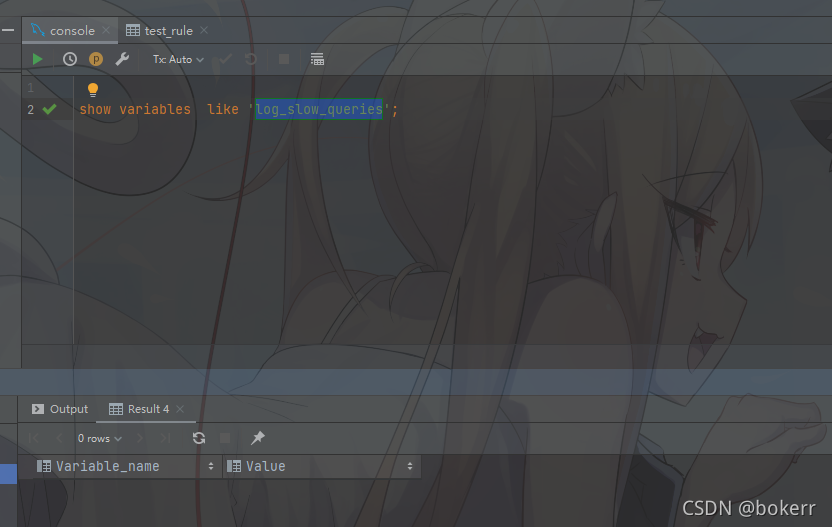Screen dimensions: 832x527
Task: Reload the result set
Action: [x=199, y=438]
